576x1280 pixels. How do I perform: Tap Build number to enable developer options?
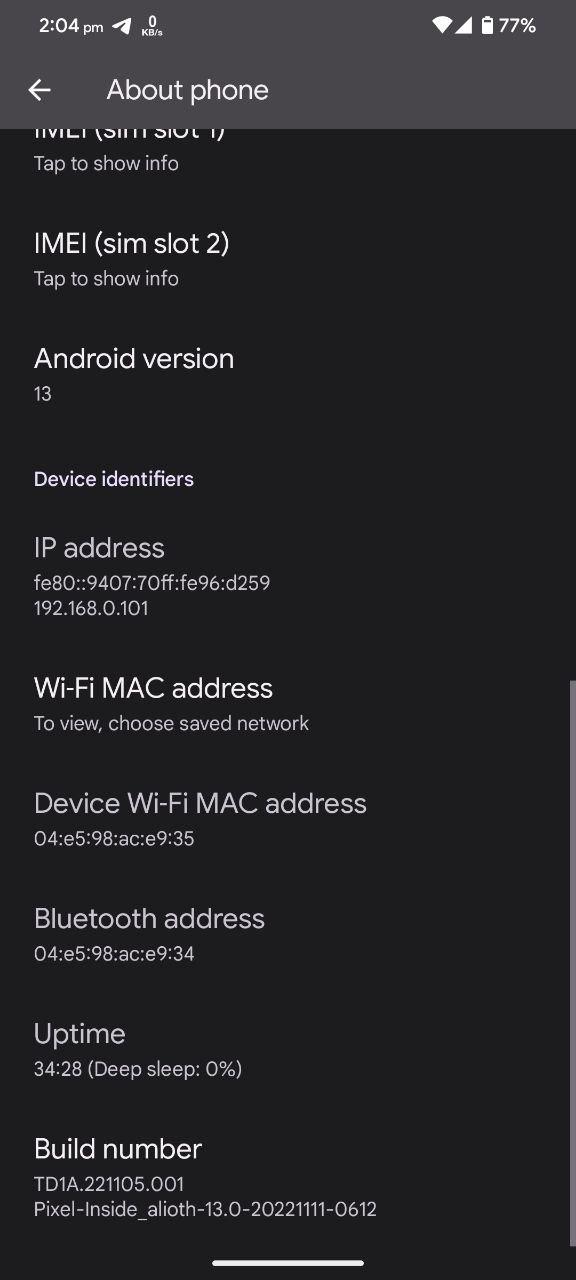coord(288,1177)
